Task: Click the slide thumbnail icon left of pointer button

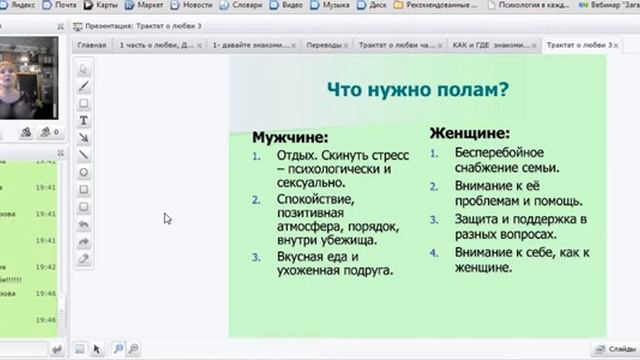Action: coord(80,349)
